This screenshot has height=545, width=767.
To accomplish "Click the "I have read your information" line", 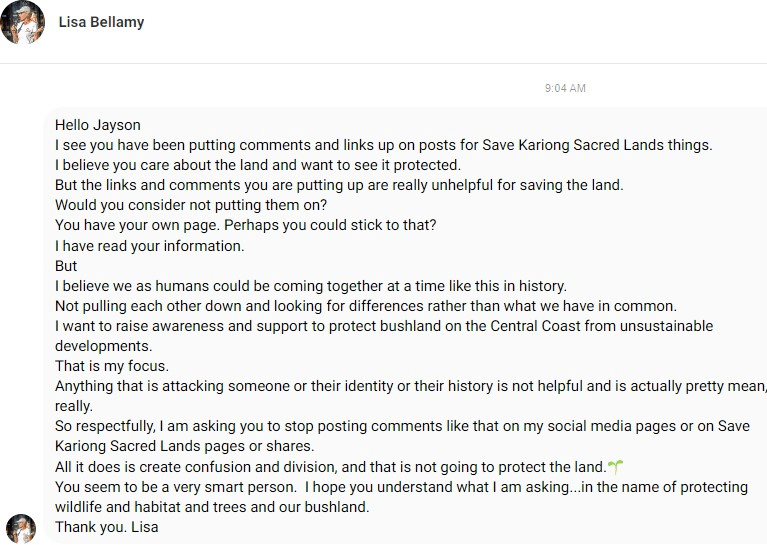I will click(150, 246).
